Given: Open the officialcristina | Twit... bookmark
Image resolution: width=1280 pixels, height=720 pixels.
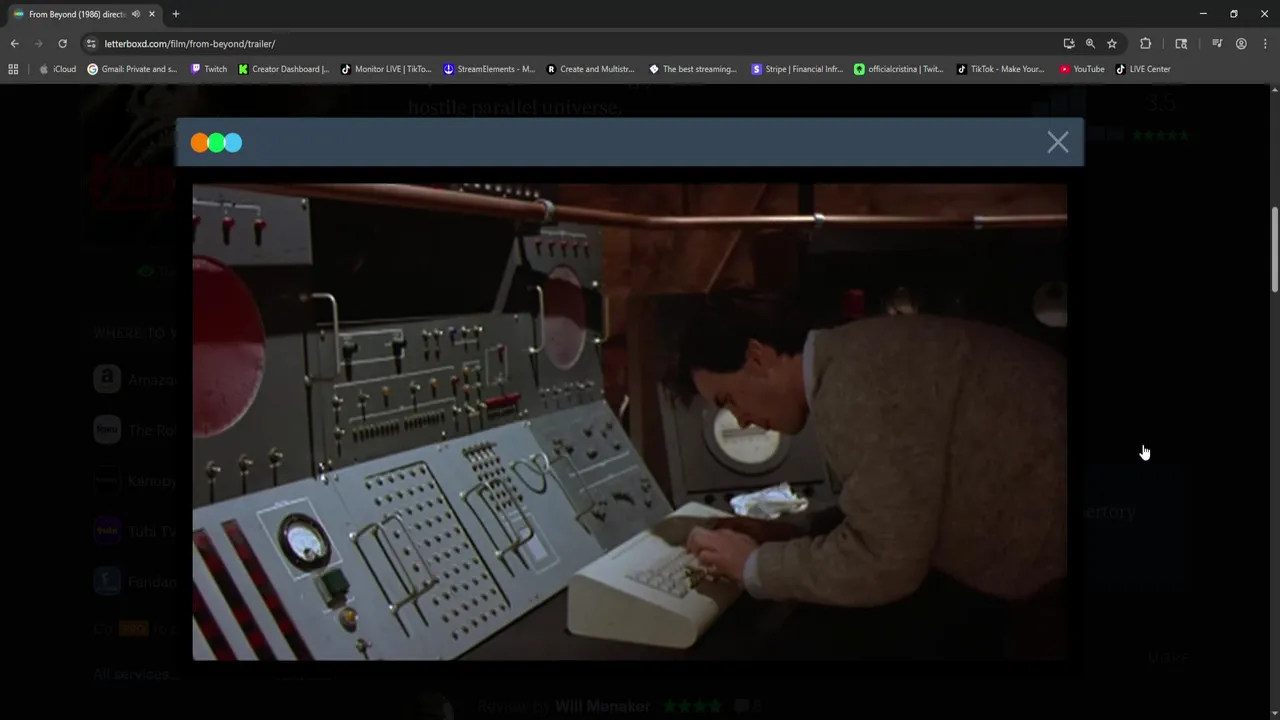Looking at the screenshot, I should click(899, 69).
